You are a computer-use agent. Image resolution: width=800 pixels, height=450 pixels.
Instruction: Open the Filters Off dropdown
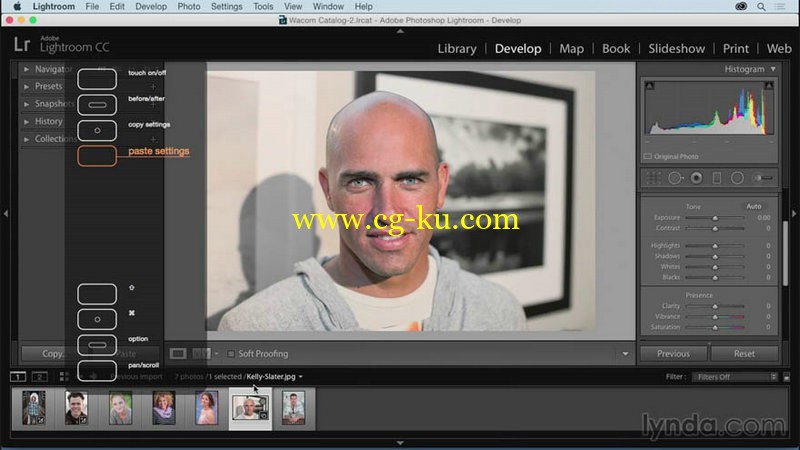tap(735, 377)
